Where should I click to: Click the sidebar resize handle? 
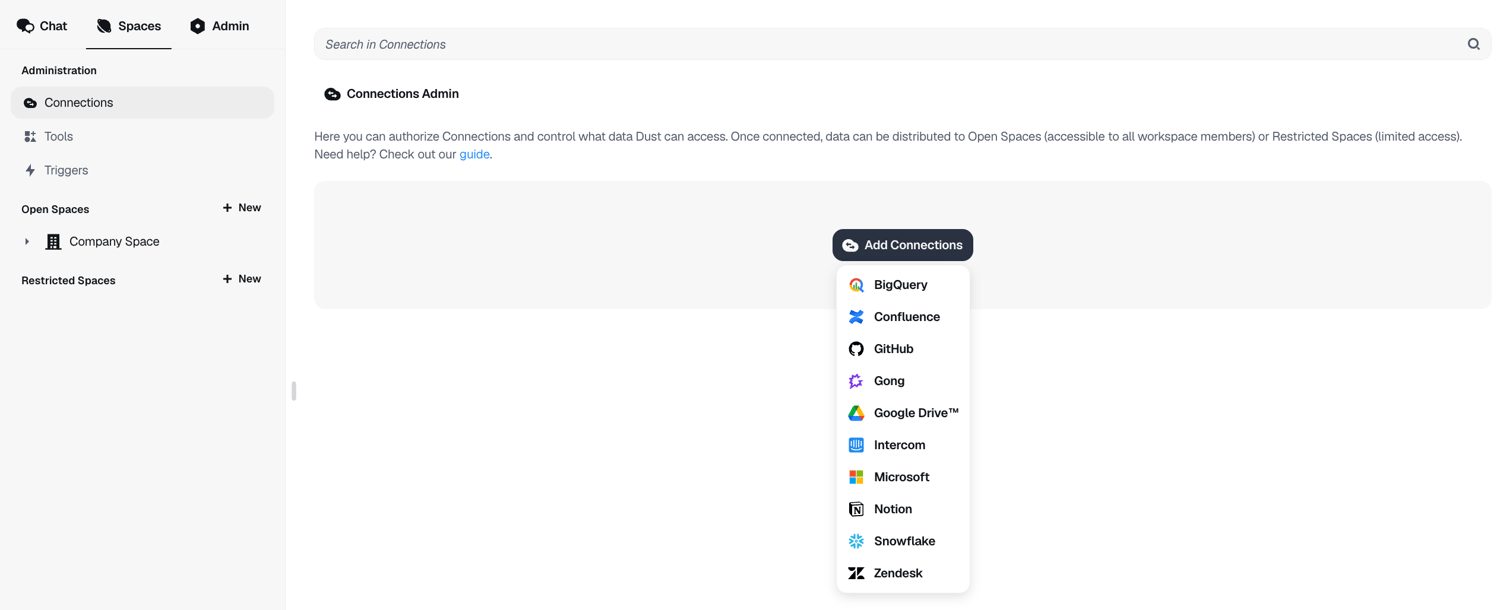pos(294,391)
